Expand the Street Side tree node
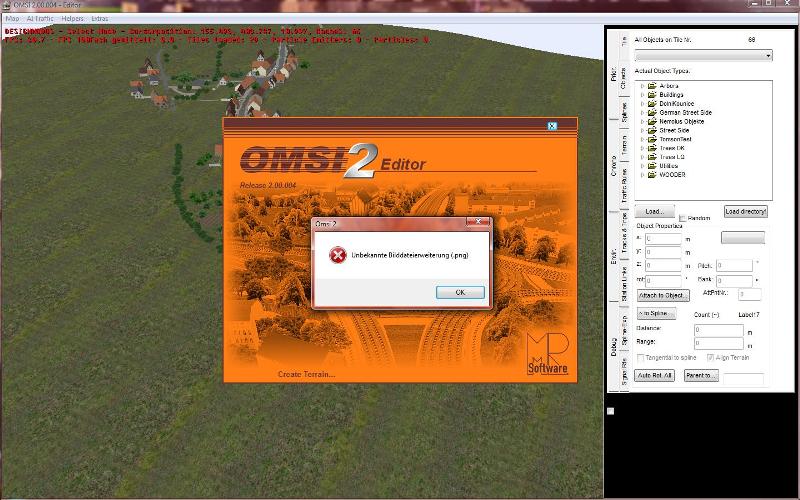Screen dimensions: 800x500 pyautogui.click(x=642, y=131)
